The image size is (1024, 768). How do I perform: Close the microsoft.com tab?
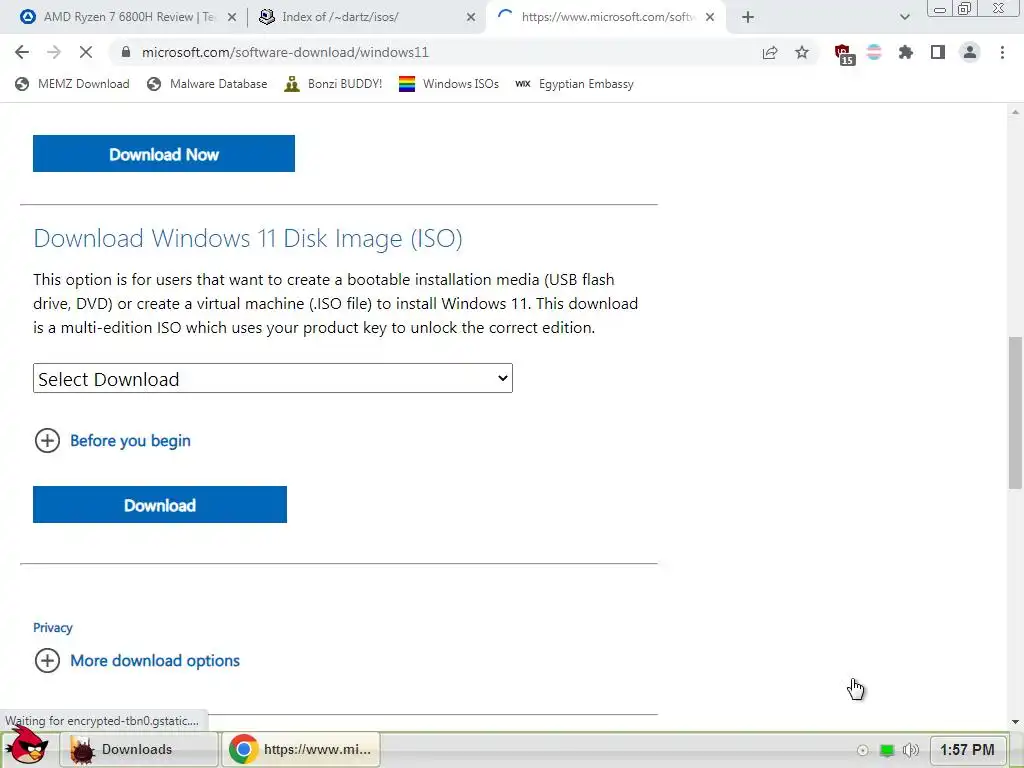(x=710, y=17)
